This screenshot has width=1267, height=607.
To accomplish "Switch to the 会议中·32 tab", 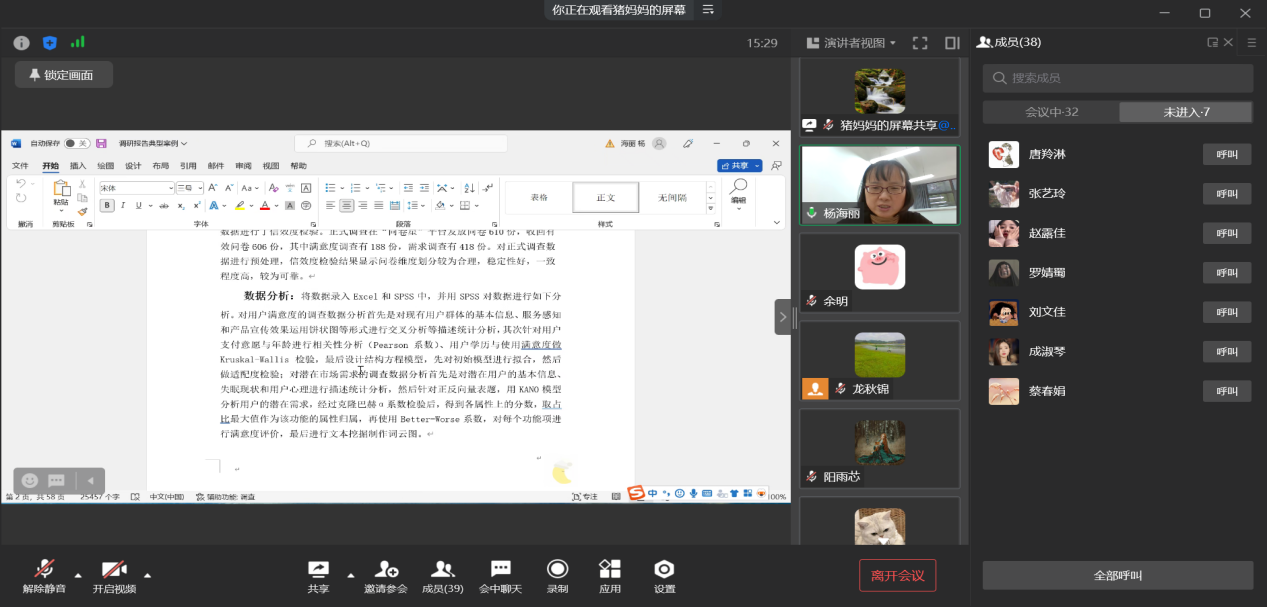I will point(1051,112).
